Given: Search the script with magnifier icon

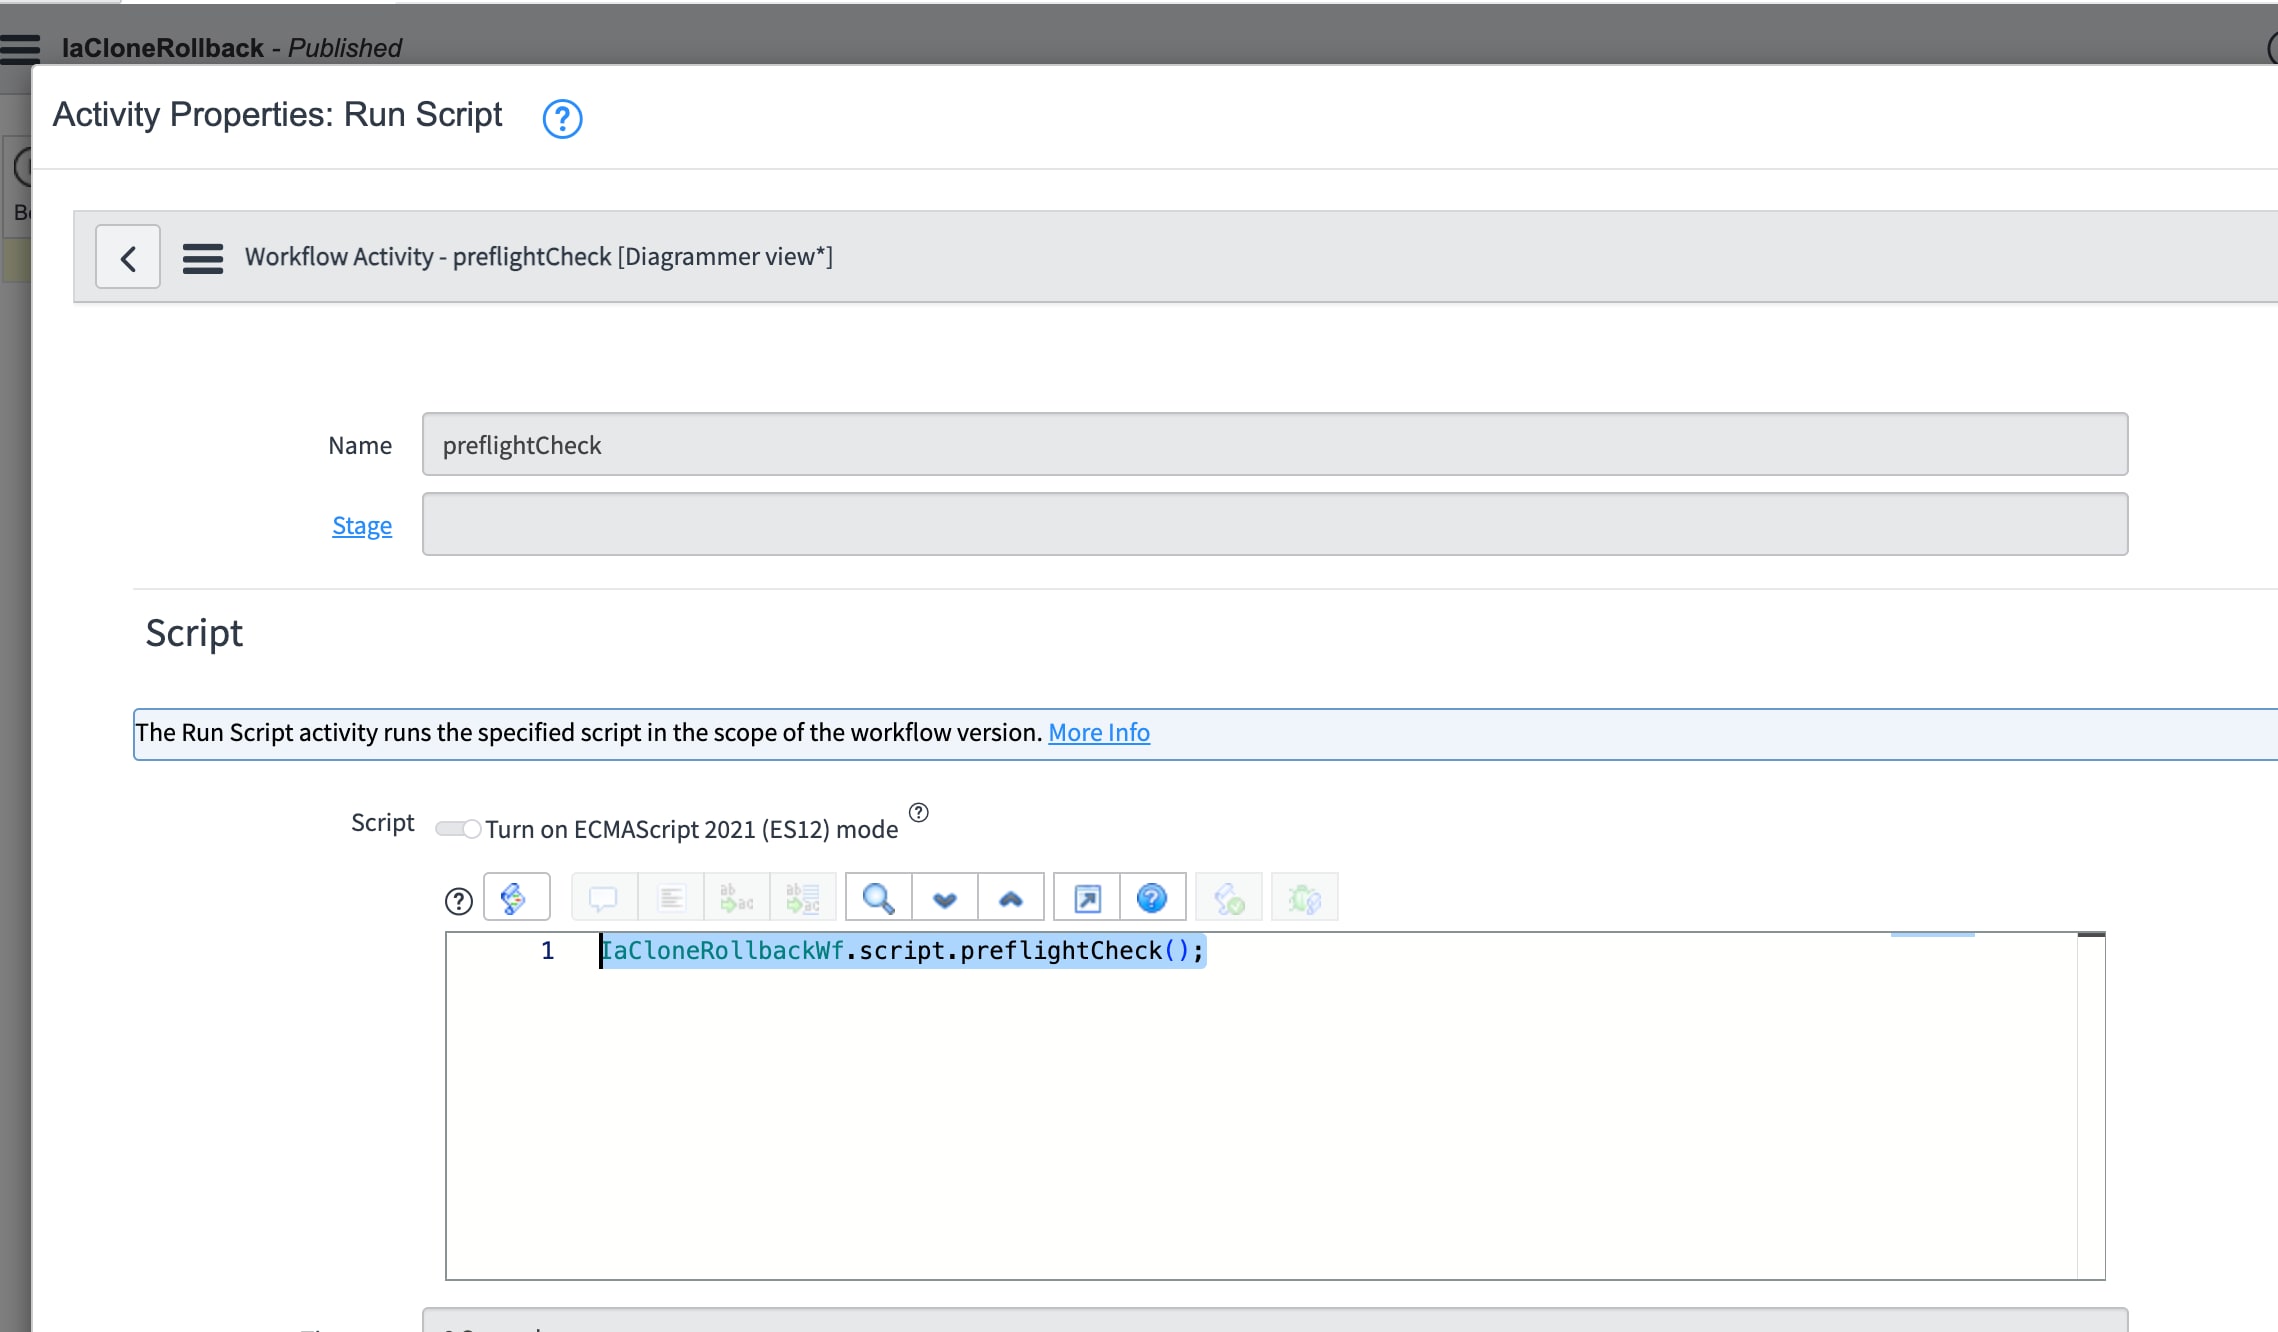Looking at the screenshot, I should [879, 898].
